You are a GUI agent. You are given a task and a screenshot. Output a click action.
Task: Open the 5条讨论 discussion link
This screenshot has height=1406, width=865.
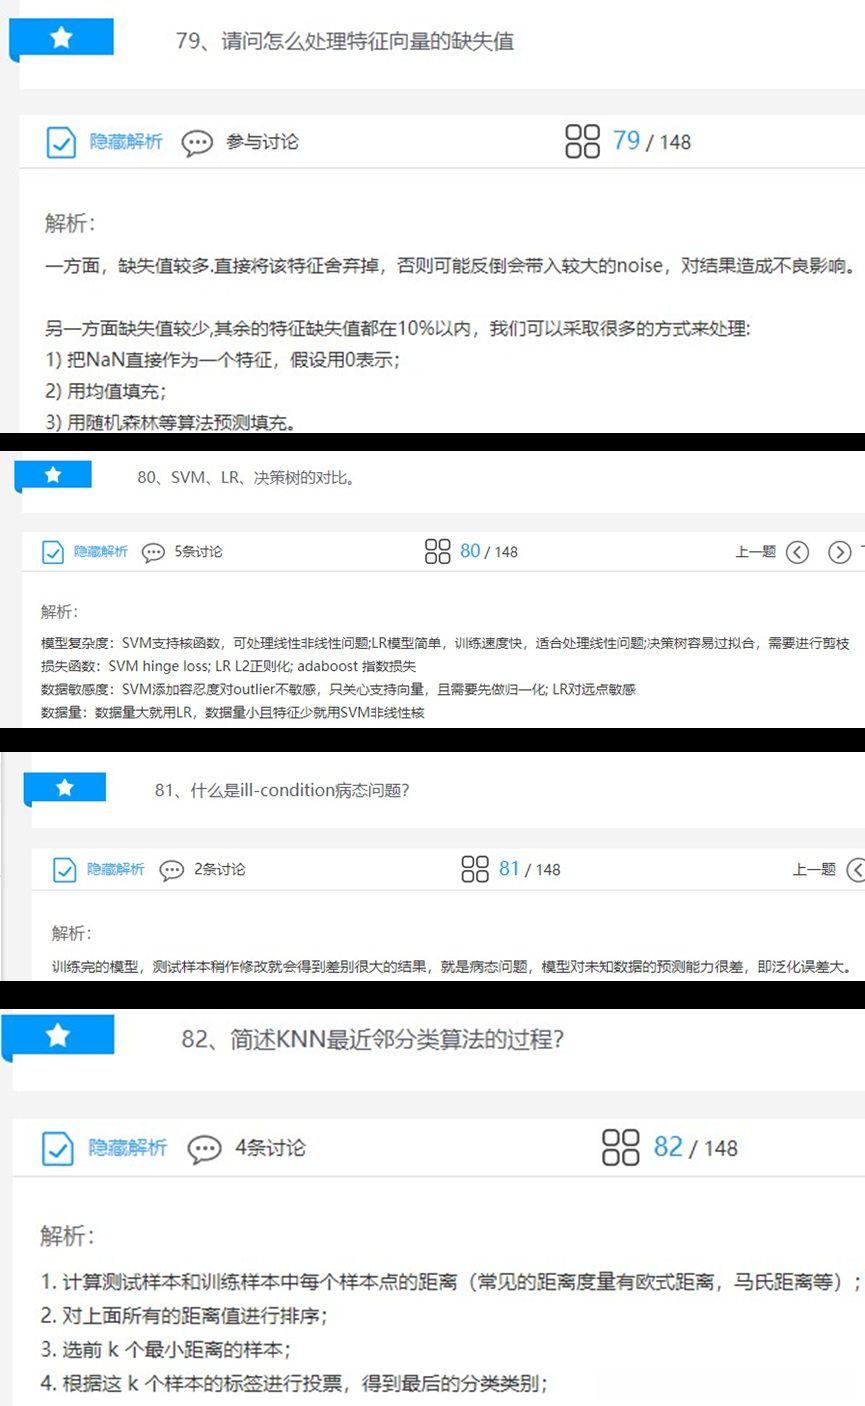pyautogui.click(x=198, y=552)
